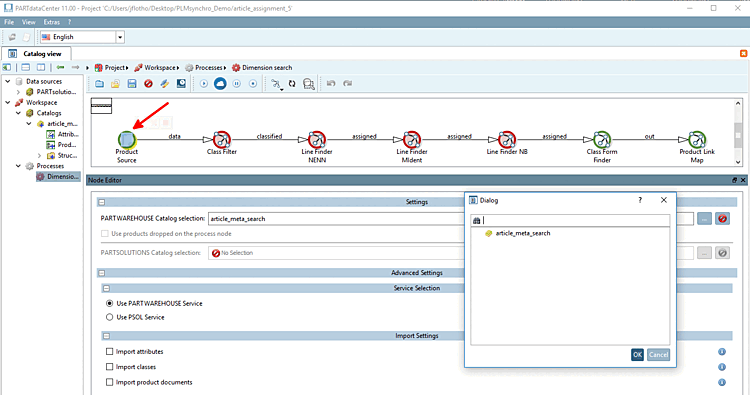Click the save icon in process toolbar
This screenshot has width=750, height=395.
pyautogui.click(x=132, y=84)
